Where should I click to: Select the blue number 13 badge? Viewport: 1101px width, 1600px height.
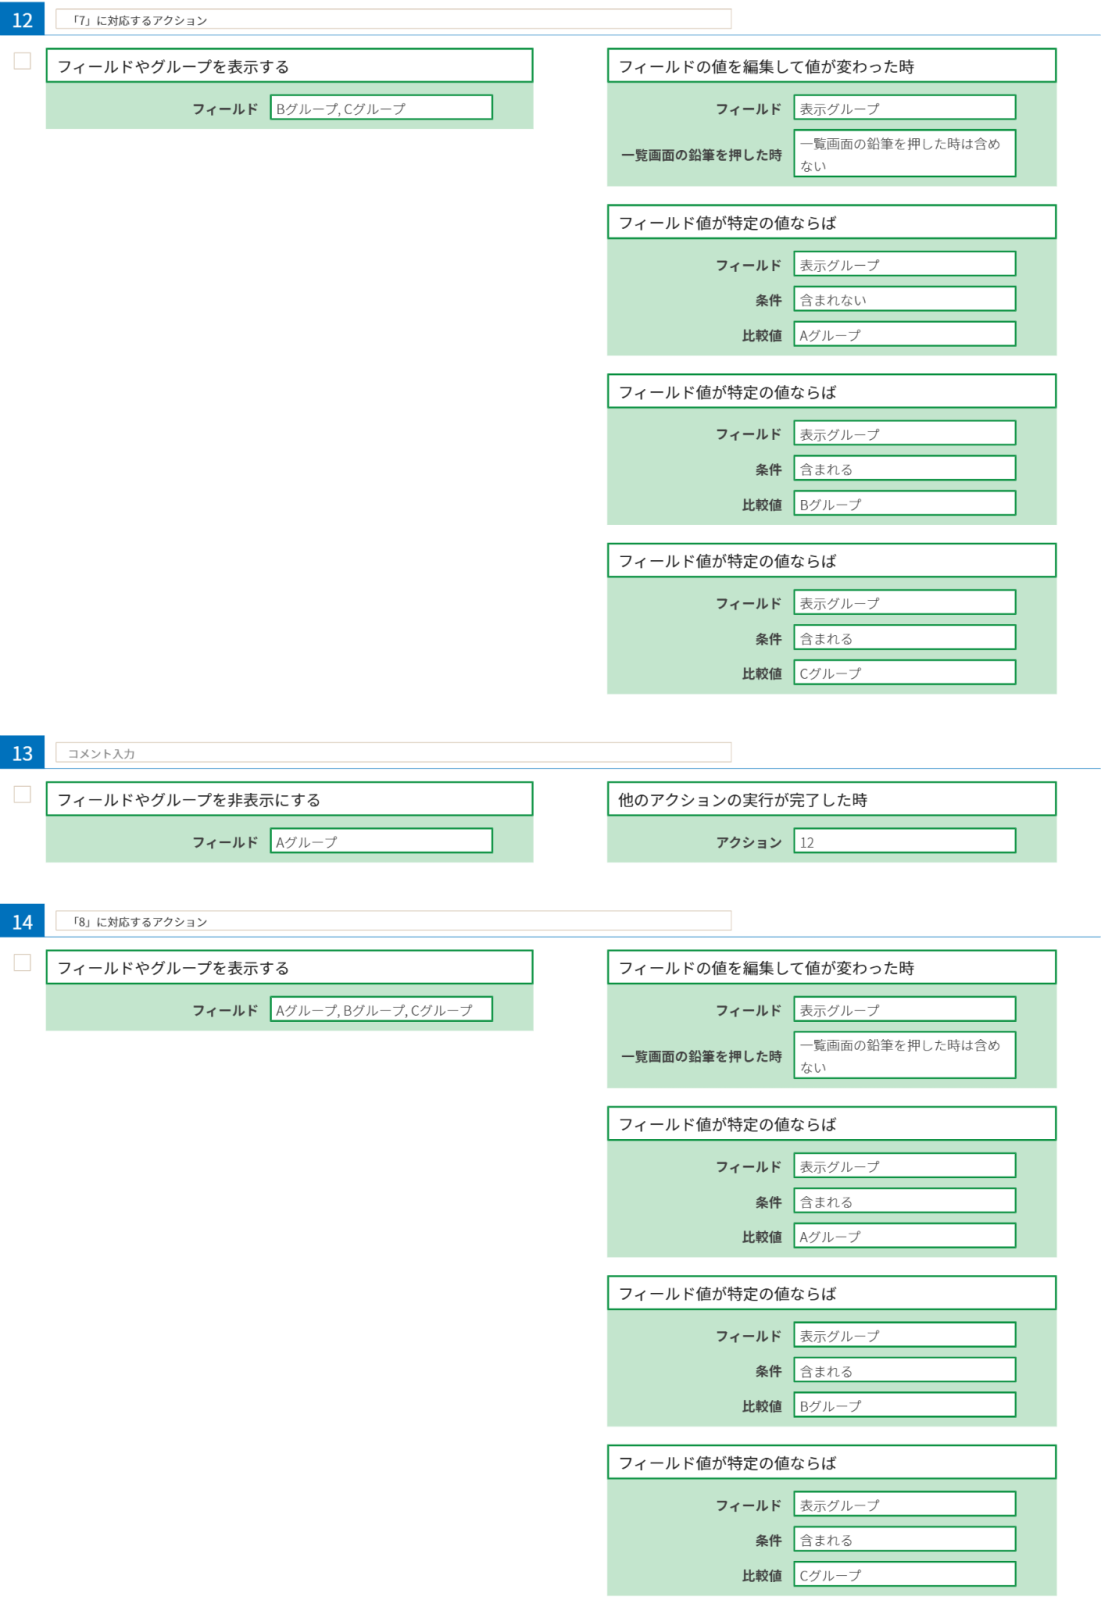[x=22, y=753]
